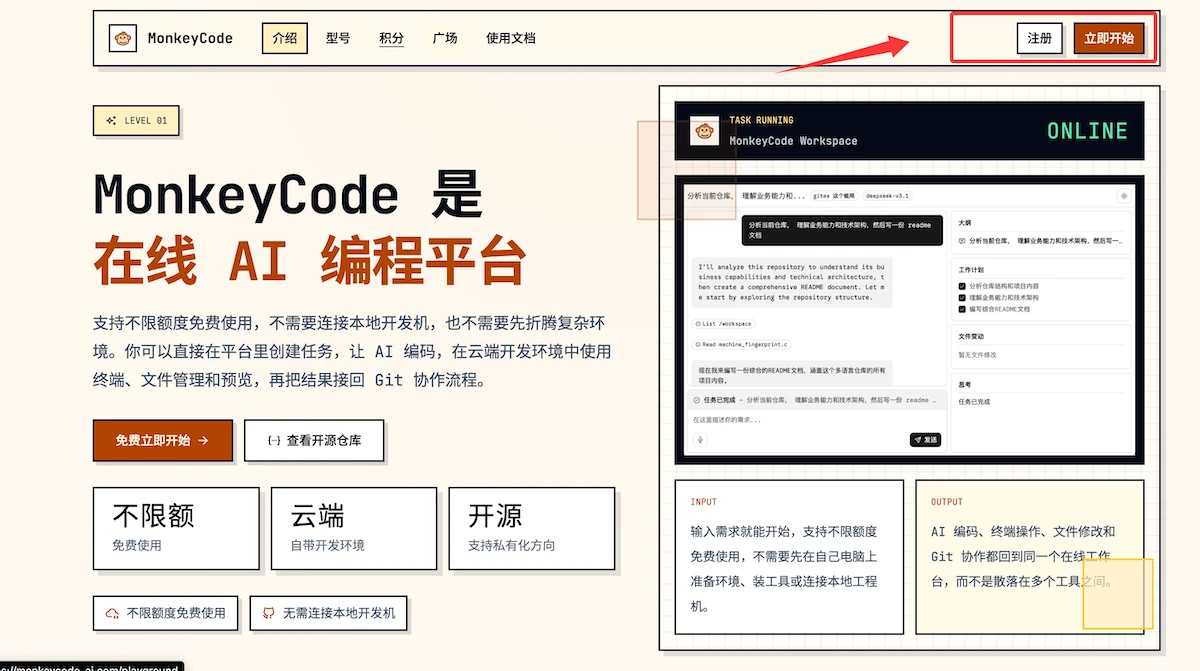This screenshot has width=1200, height=671.
Task: Click the 注册 button
Action: pos(1040,38)
